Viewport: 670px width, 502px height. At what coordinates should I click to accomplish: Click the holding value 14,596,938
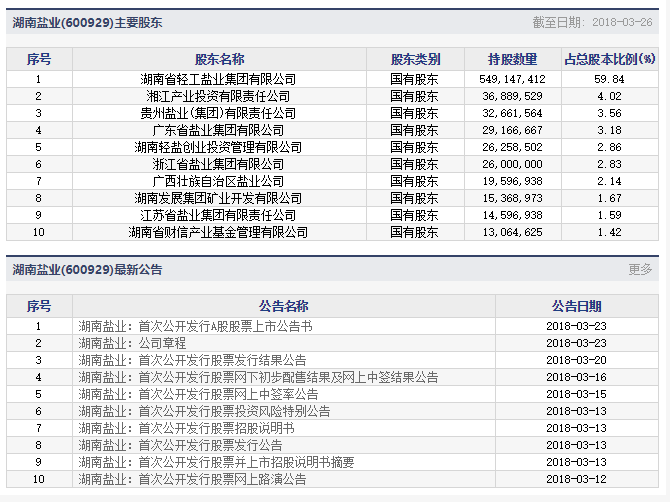512,215
